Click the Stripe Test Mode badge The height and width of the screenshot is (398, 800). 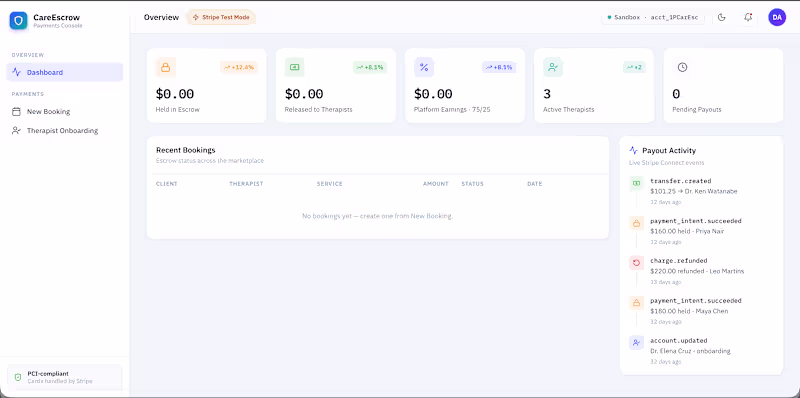220,17
